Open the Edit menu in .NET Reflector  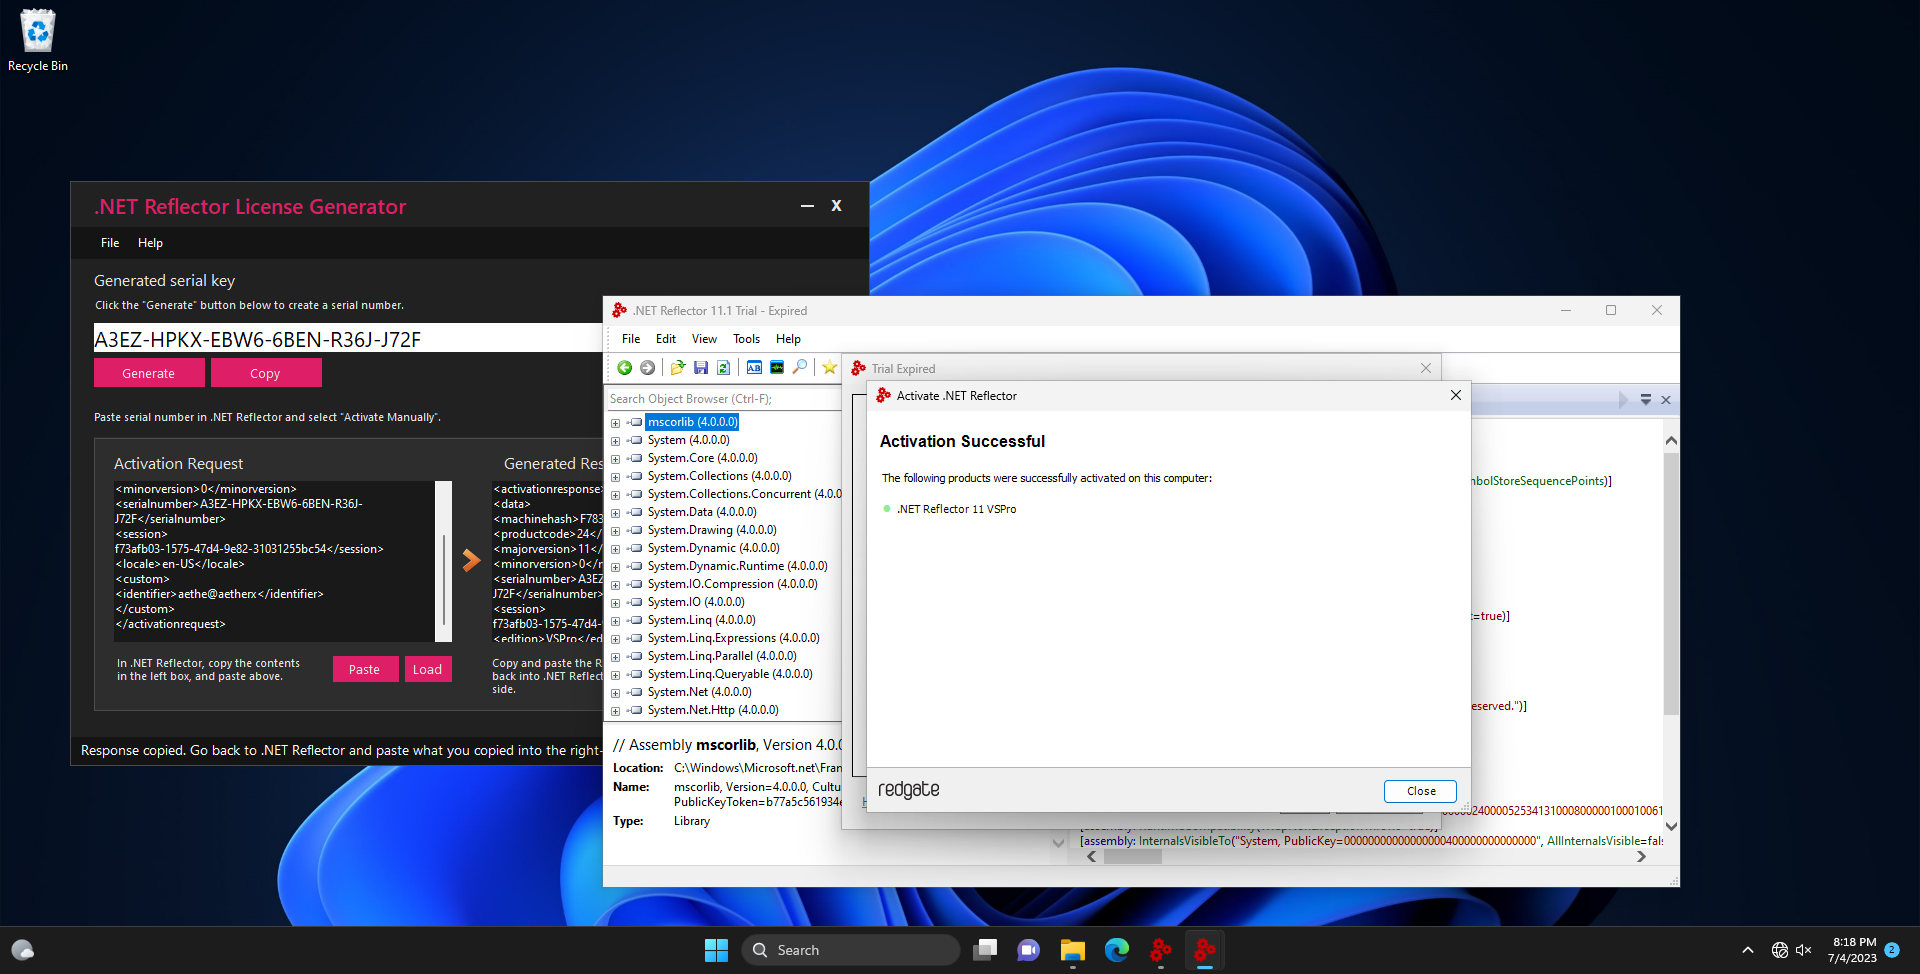click(666, 339)
